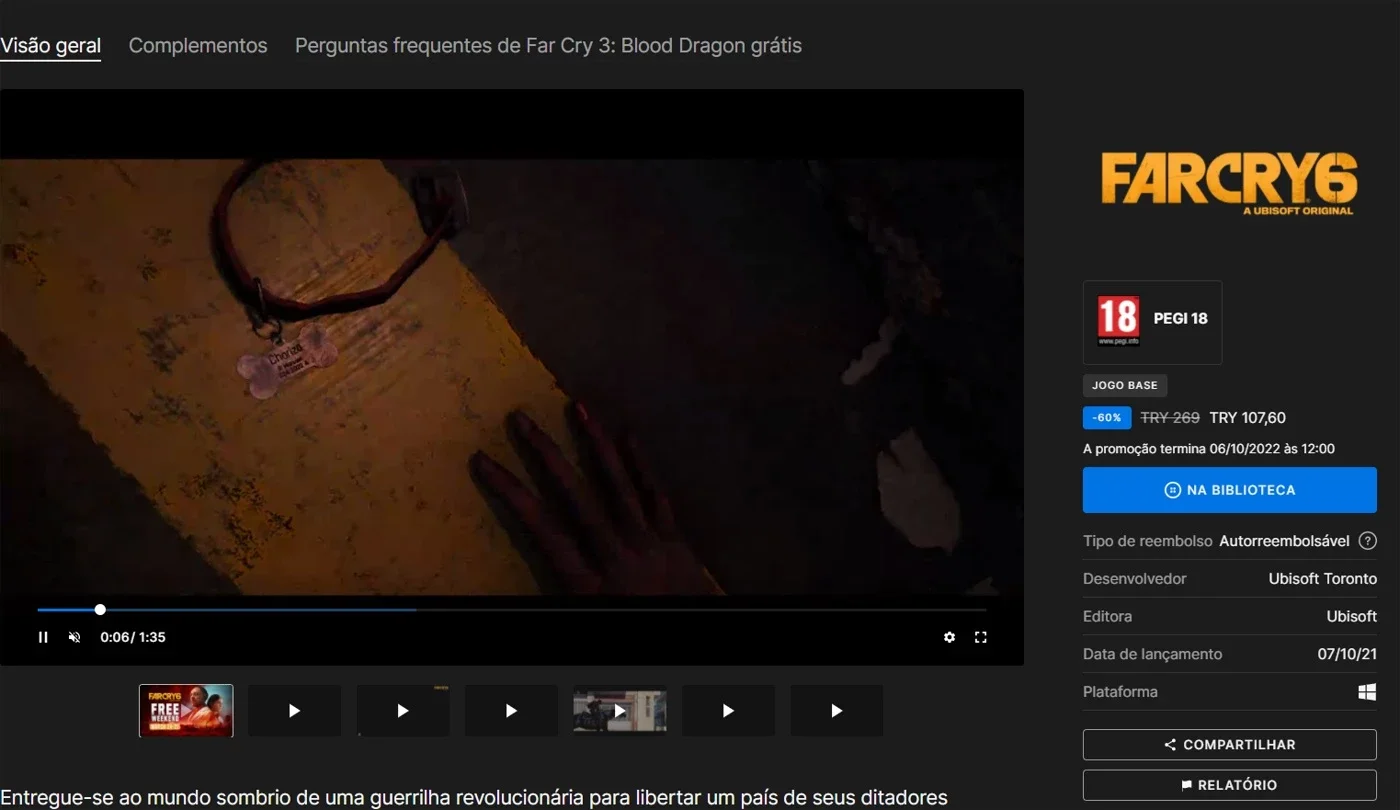
Task: Unmute the trailer audio
Action: pyautogui.click(x=74, y=637)
